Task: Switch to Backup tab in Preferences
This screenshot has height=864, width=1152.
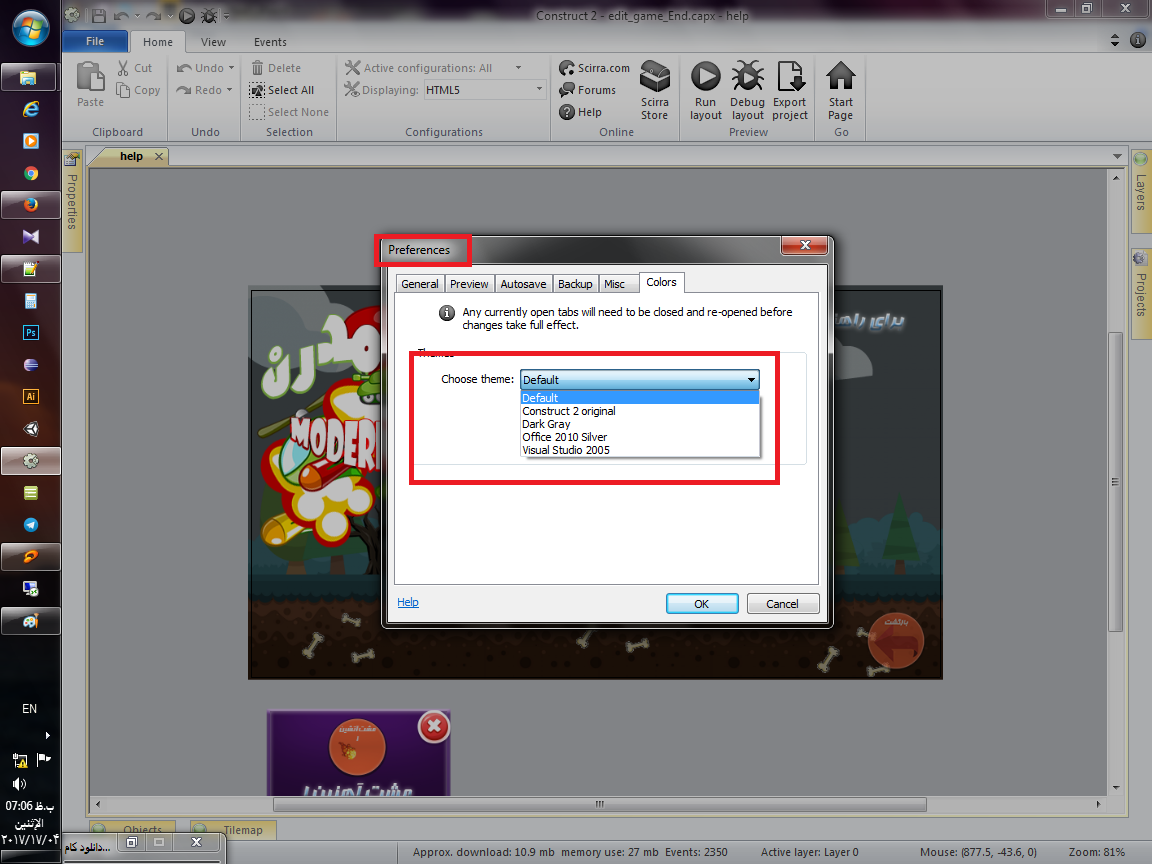Action: tap(575, 284)
